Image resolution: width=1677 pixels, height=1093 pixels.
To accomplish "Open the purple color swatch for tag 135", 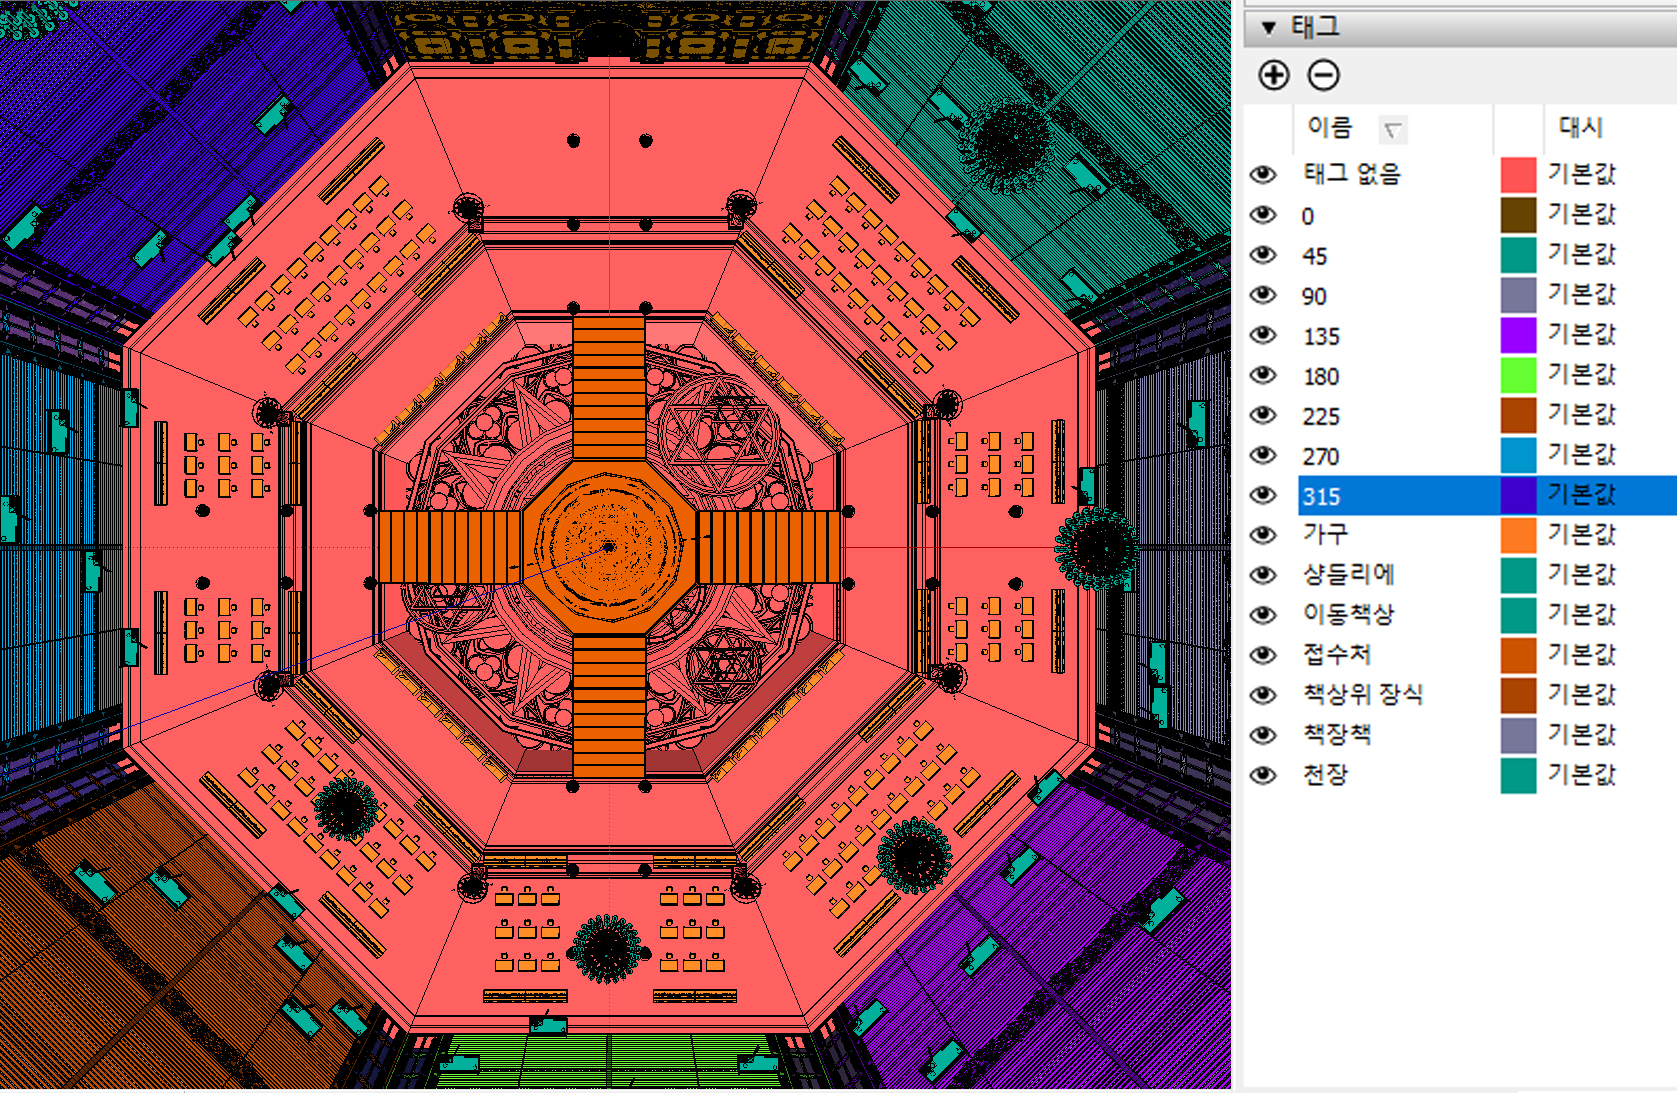I will pos(1517,335).
